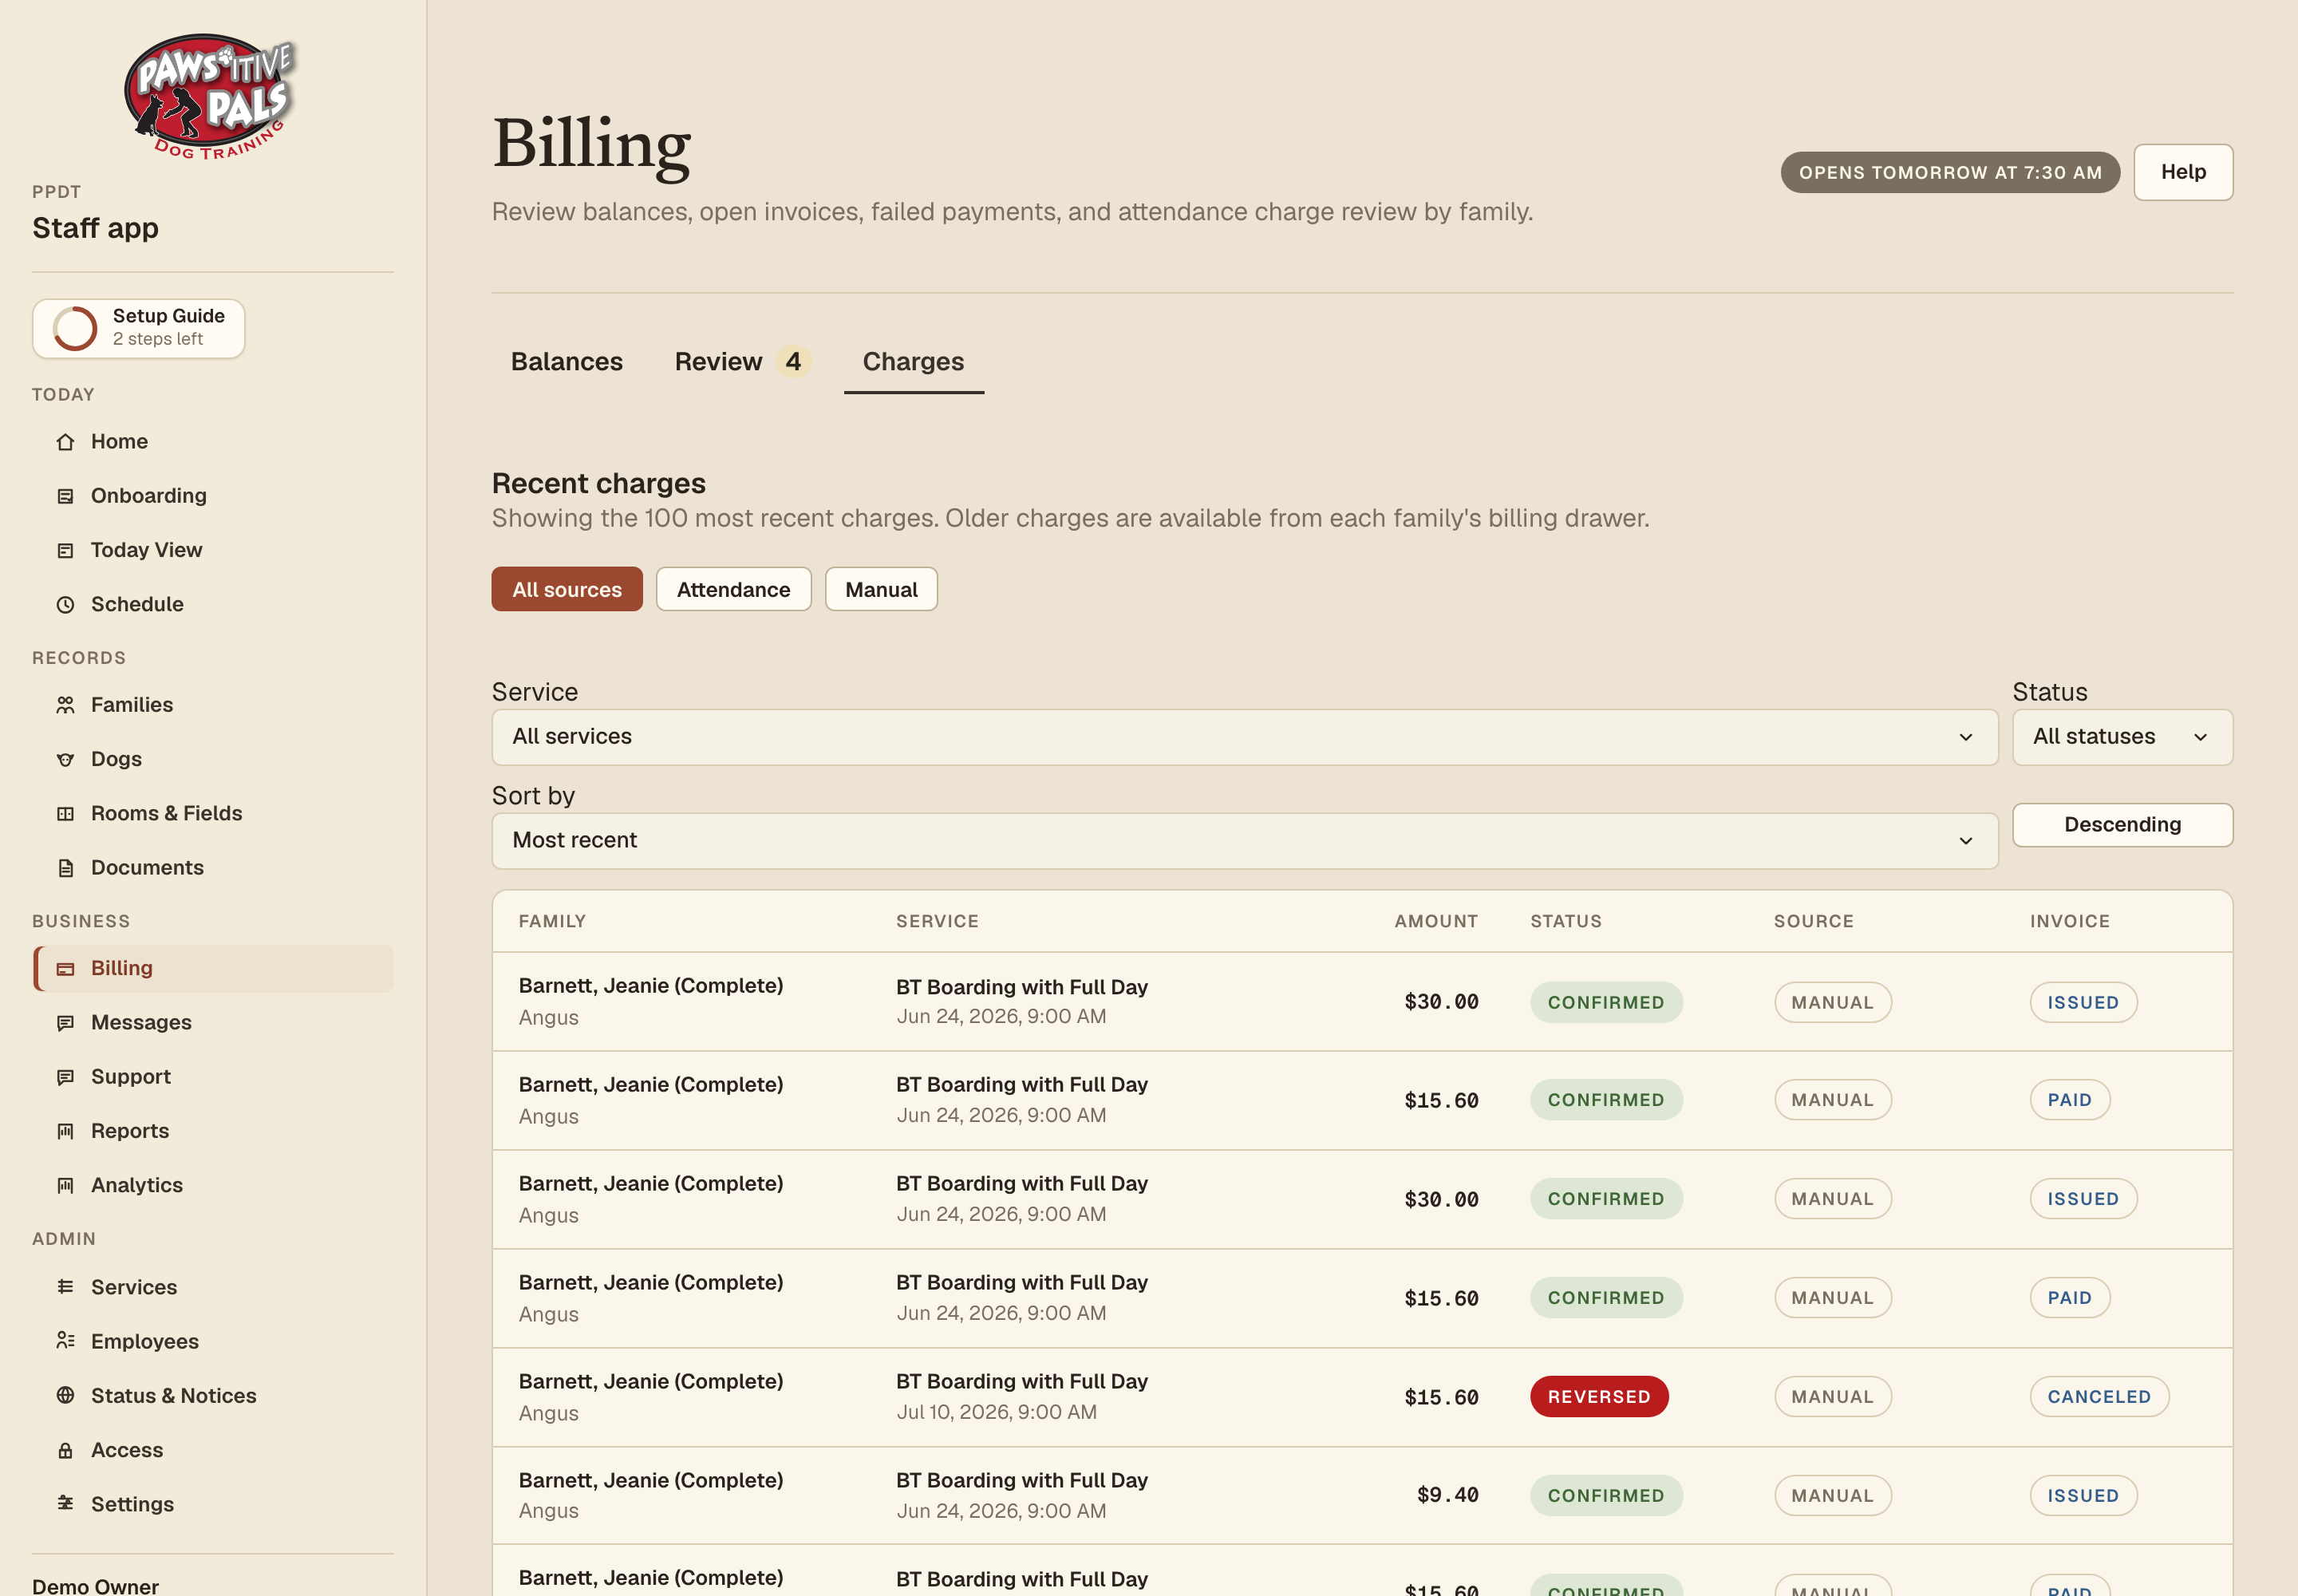Click the FAMILY column header
Screen dimensions: 2298x1596
pos(552,921)
